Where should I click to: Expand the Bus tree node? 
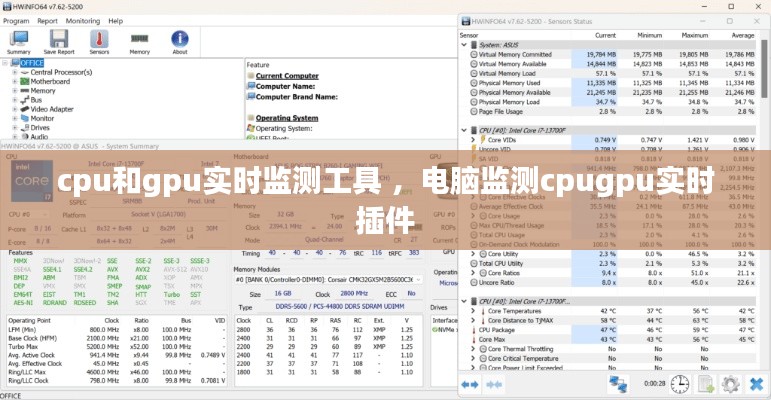click(x=15, y=100)
